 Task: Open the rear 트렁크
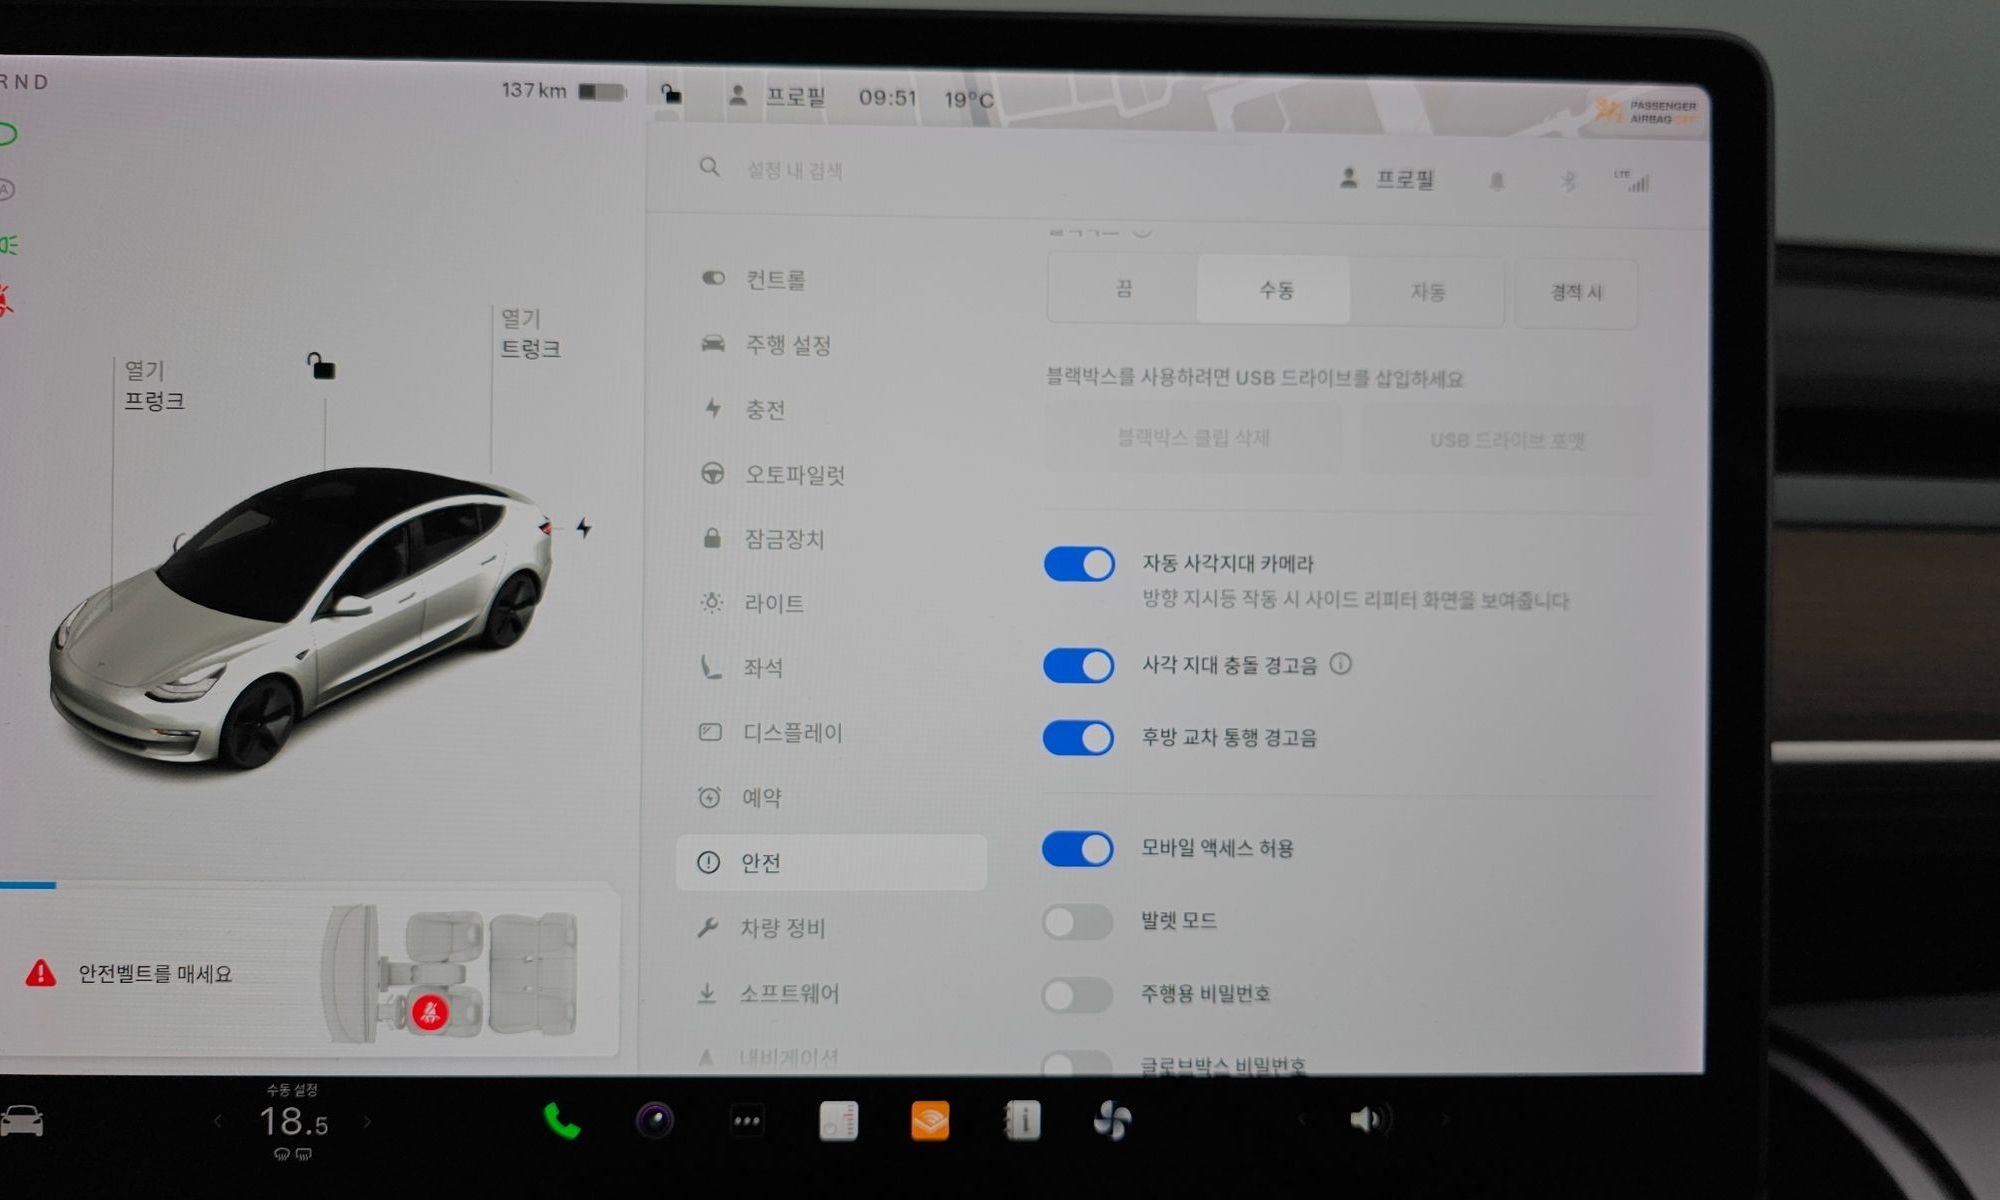click(x=530, y=334)
